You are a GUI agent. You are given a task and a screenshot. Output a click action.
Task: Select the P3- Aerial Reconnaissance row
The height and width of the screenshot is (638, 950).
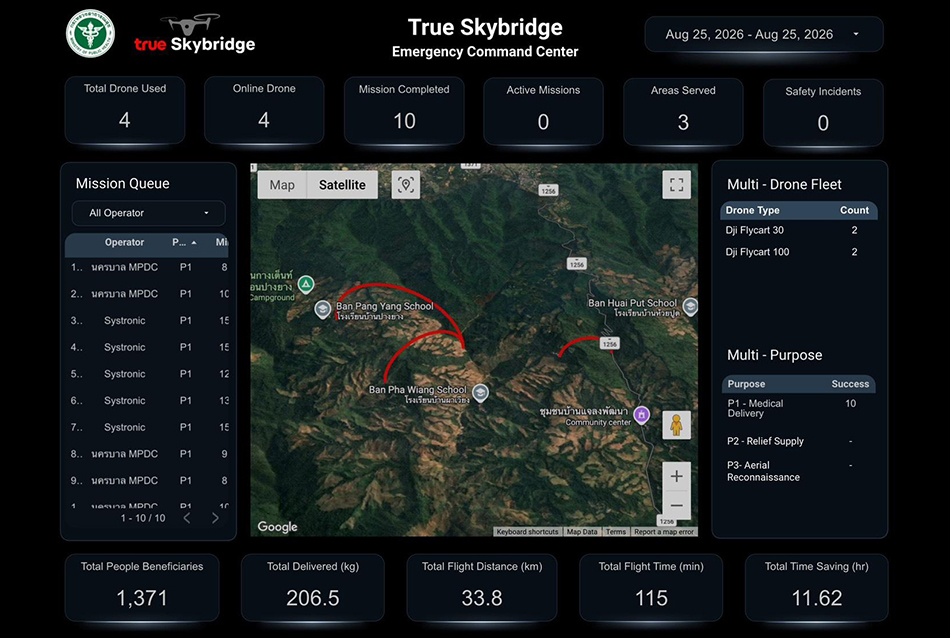[799, 471]
